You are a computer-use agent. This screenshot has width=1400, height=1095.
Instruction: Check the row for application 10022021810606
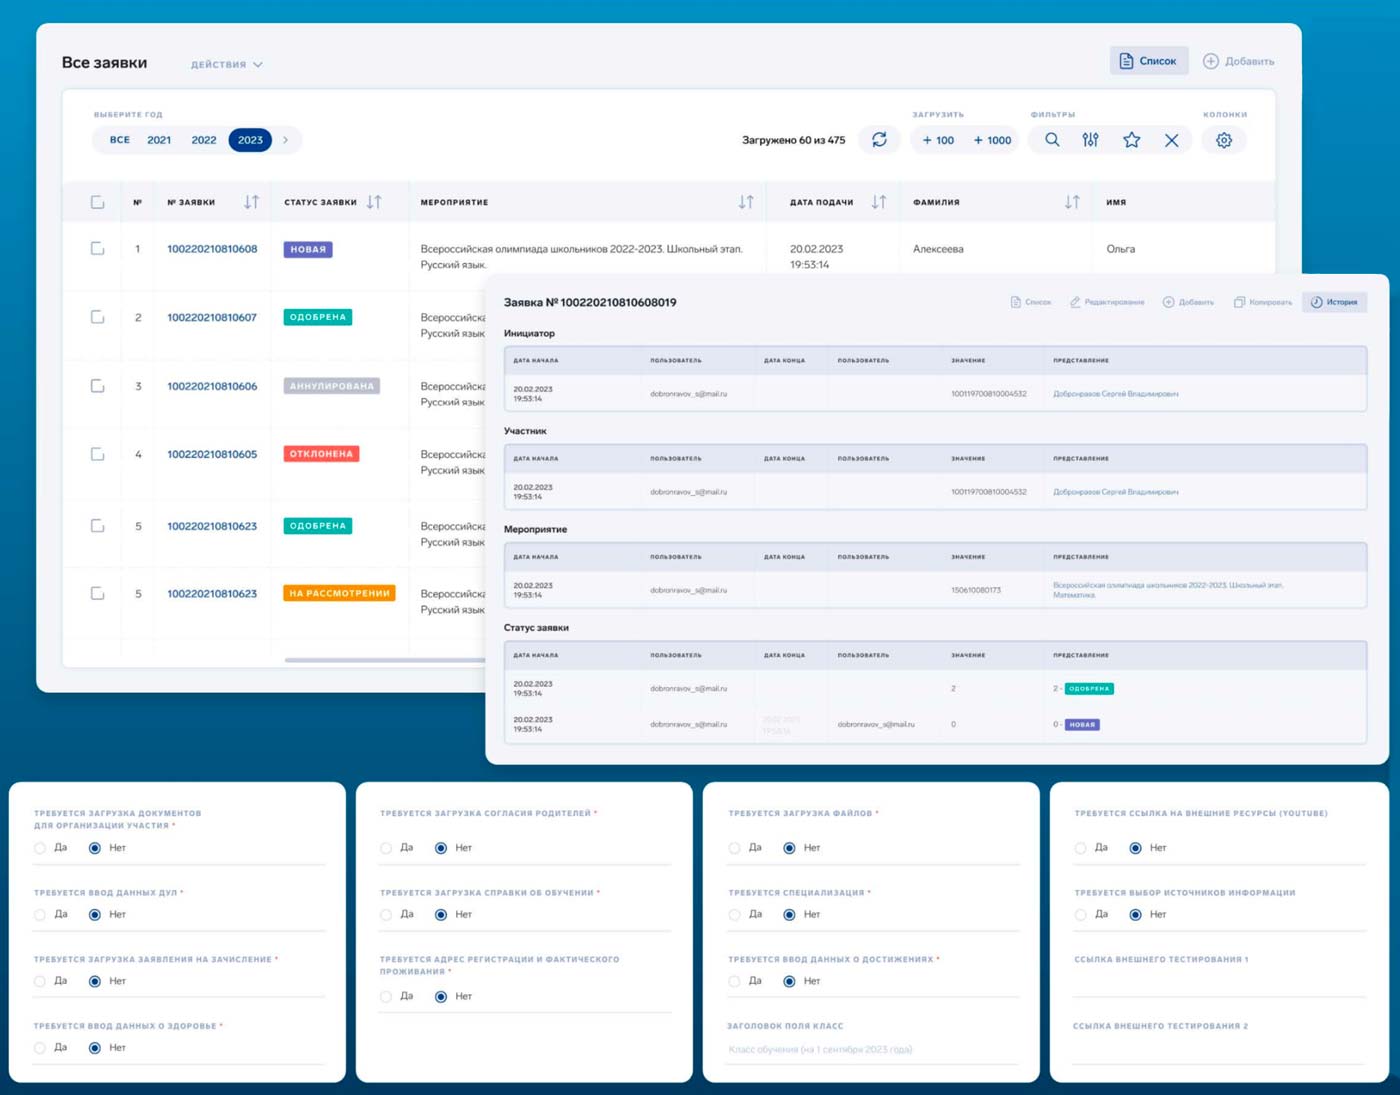click(x=98, y=386)
